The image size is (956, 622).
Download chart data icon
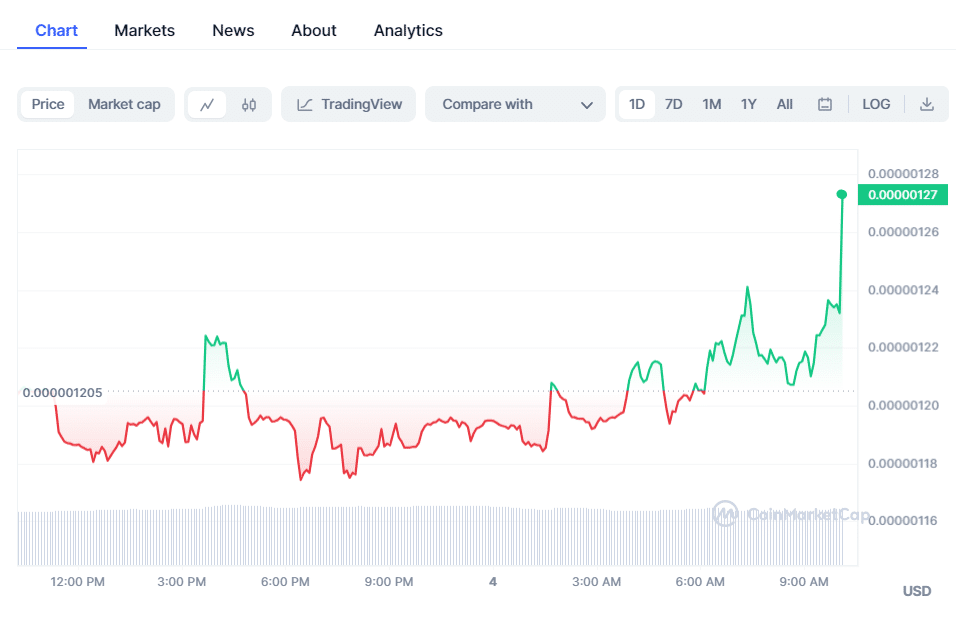coord(927,104)
